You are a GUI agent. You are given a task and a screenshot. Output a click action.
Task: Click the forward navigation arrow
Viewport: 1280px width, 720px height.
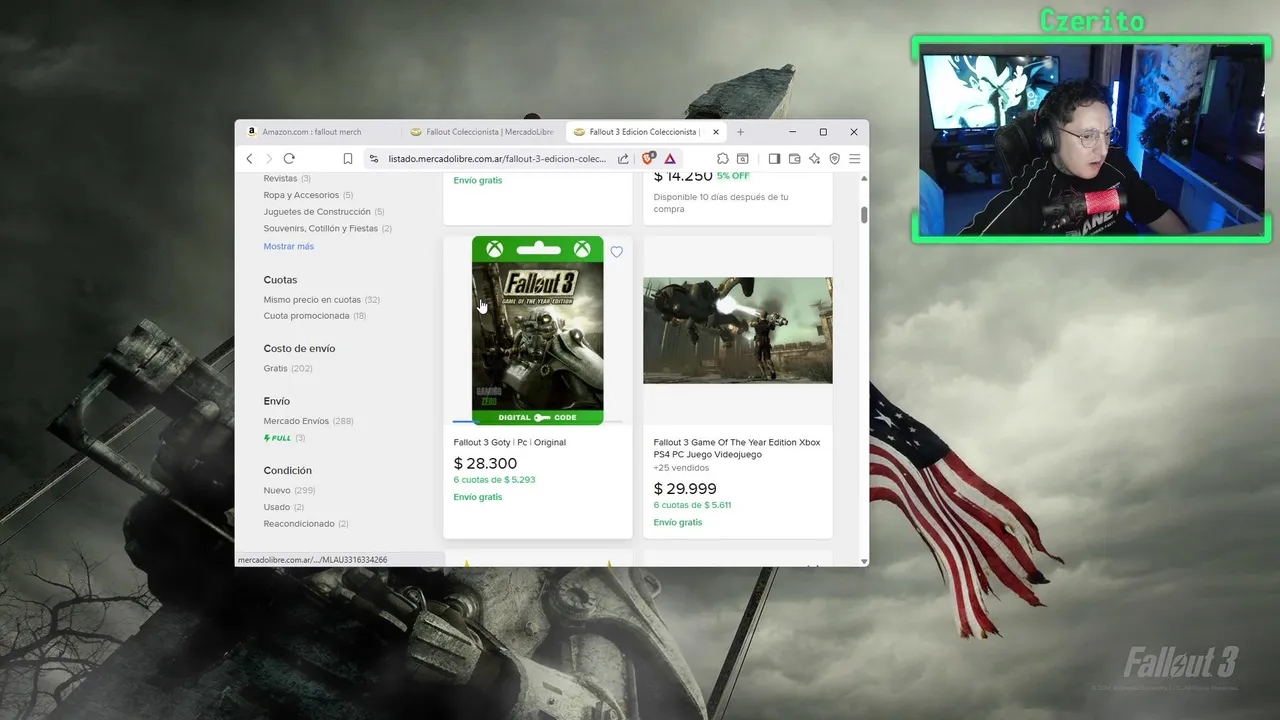[268, 158]
